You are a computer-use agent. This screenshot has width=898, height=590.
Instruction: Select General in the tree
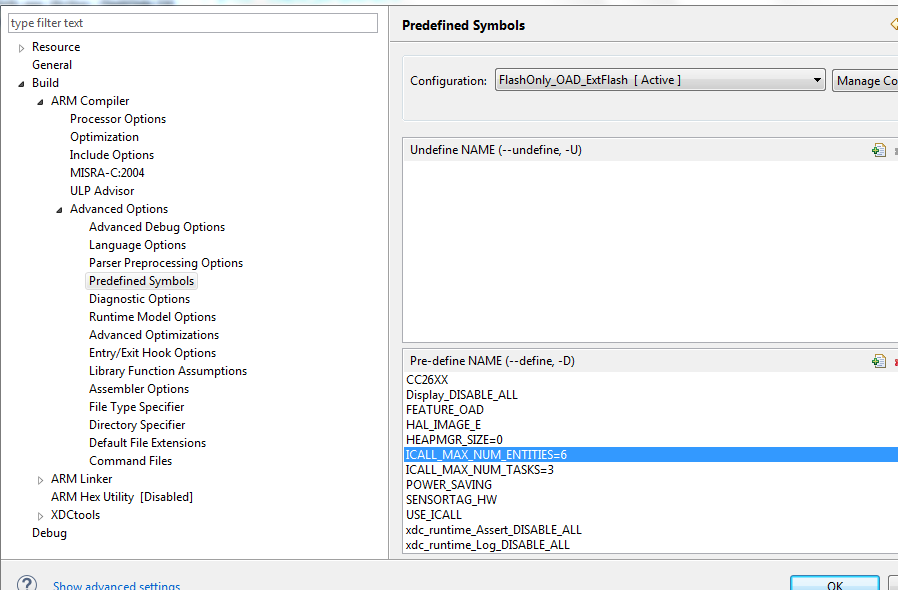[52, 65]
